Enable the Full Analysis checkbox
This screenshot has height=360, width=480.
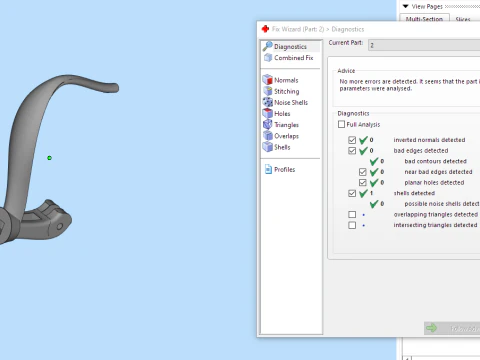pos(341,124)
